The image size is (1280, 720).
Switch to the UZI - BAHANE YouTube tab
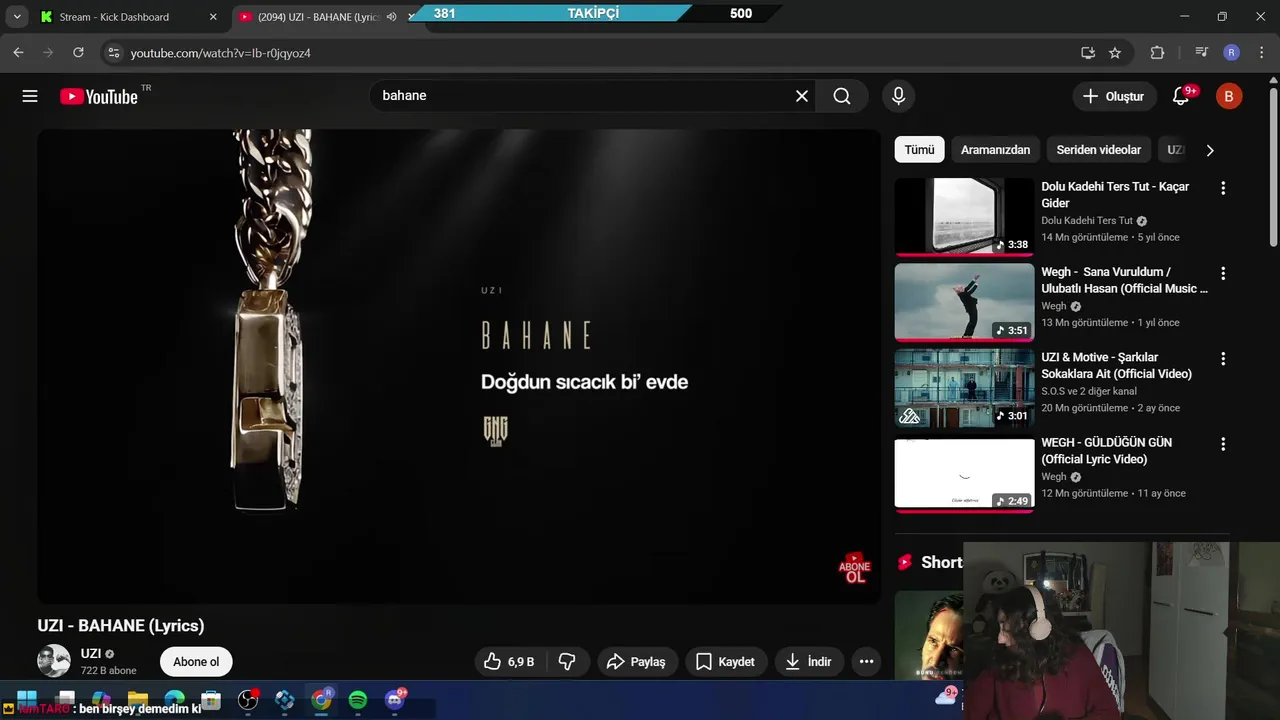(318, 17)
